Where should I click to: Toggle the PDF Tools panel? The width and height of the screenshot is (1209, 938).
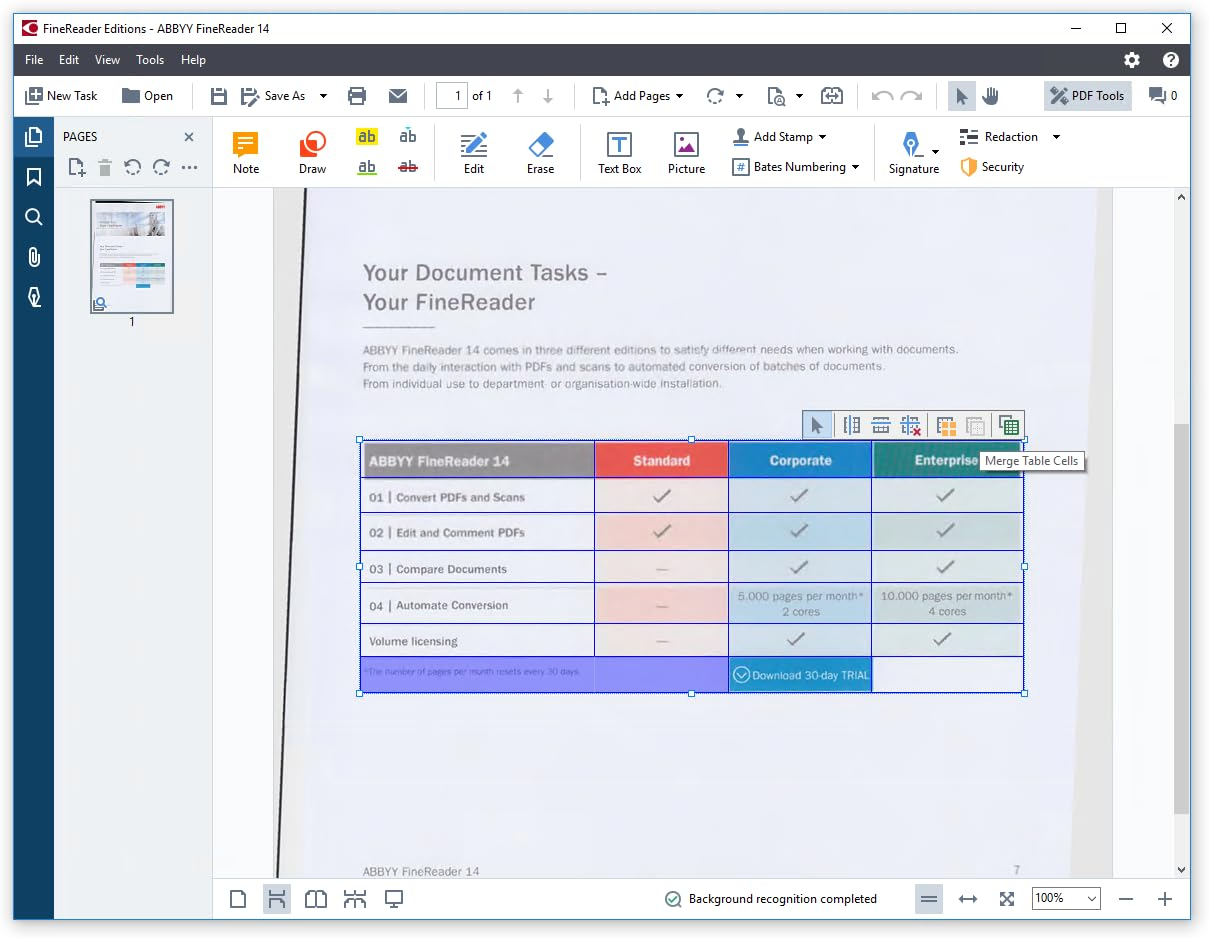(1087, 96)
